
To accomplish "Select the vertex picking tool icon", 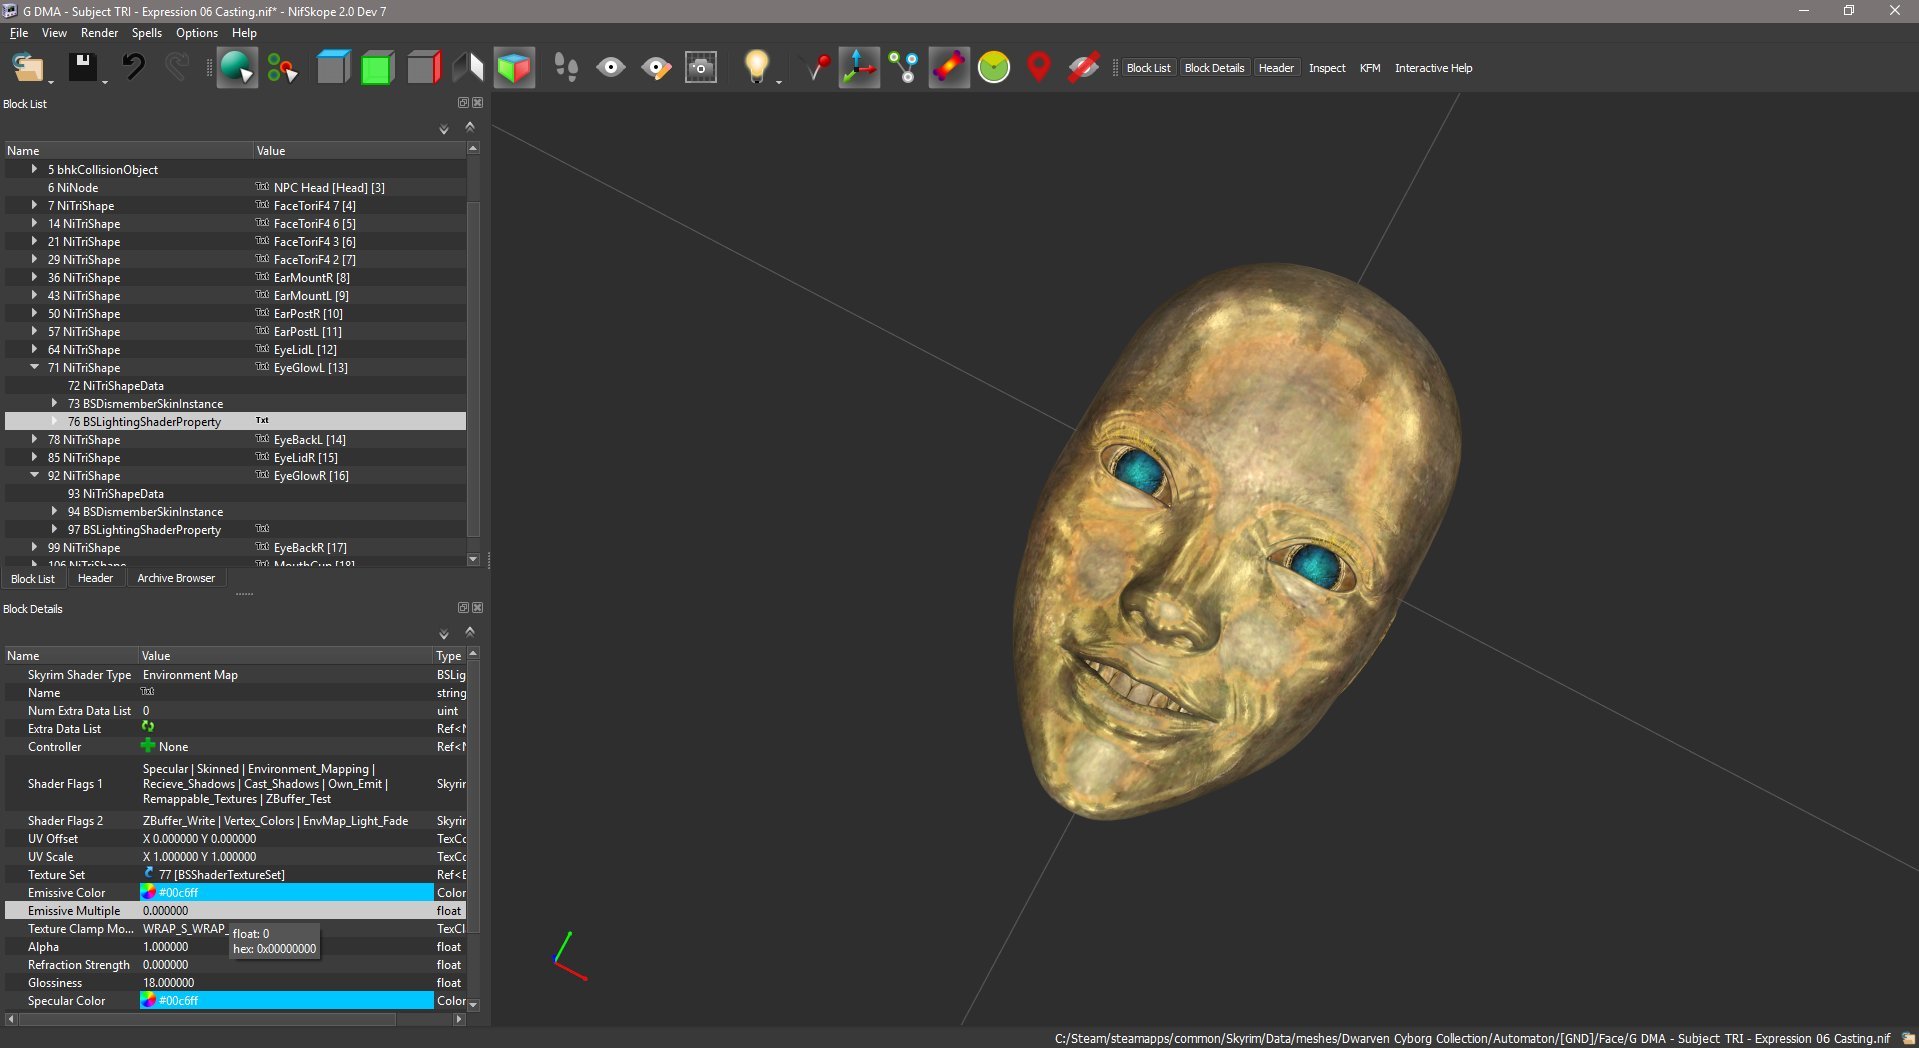I will click(283, 68).
